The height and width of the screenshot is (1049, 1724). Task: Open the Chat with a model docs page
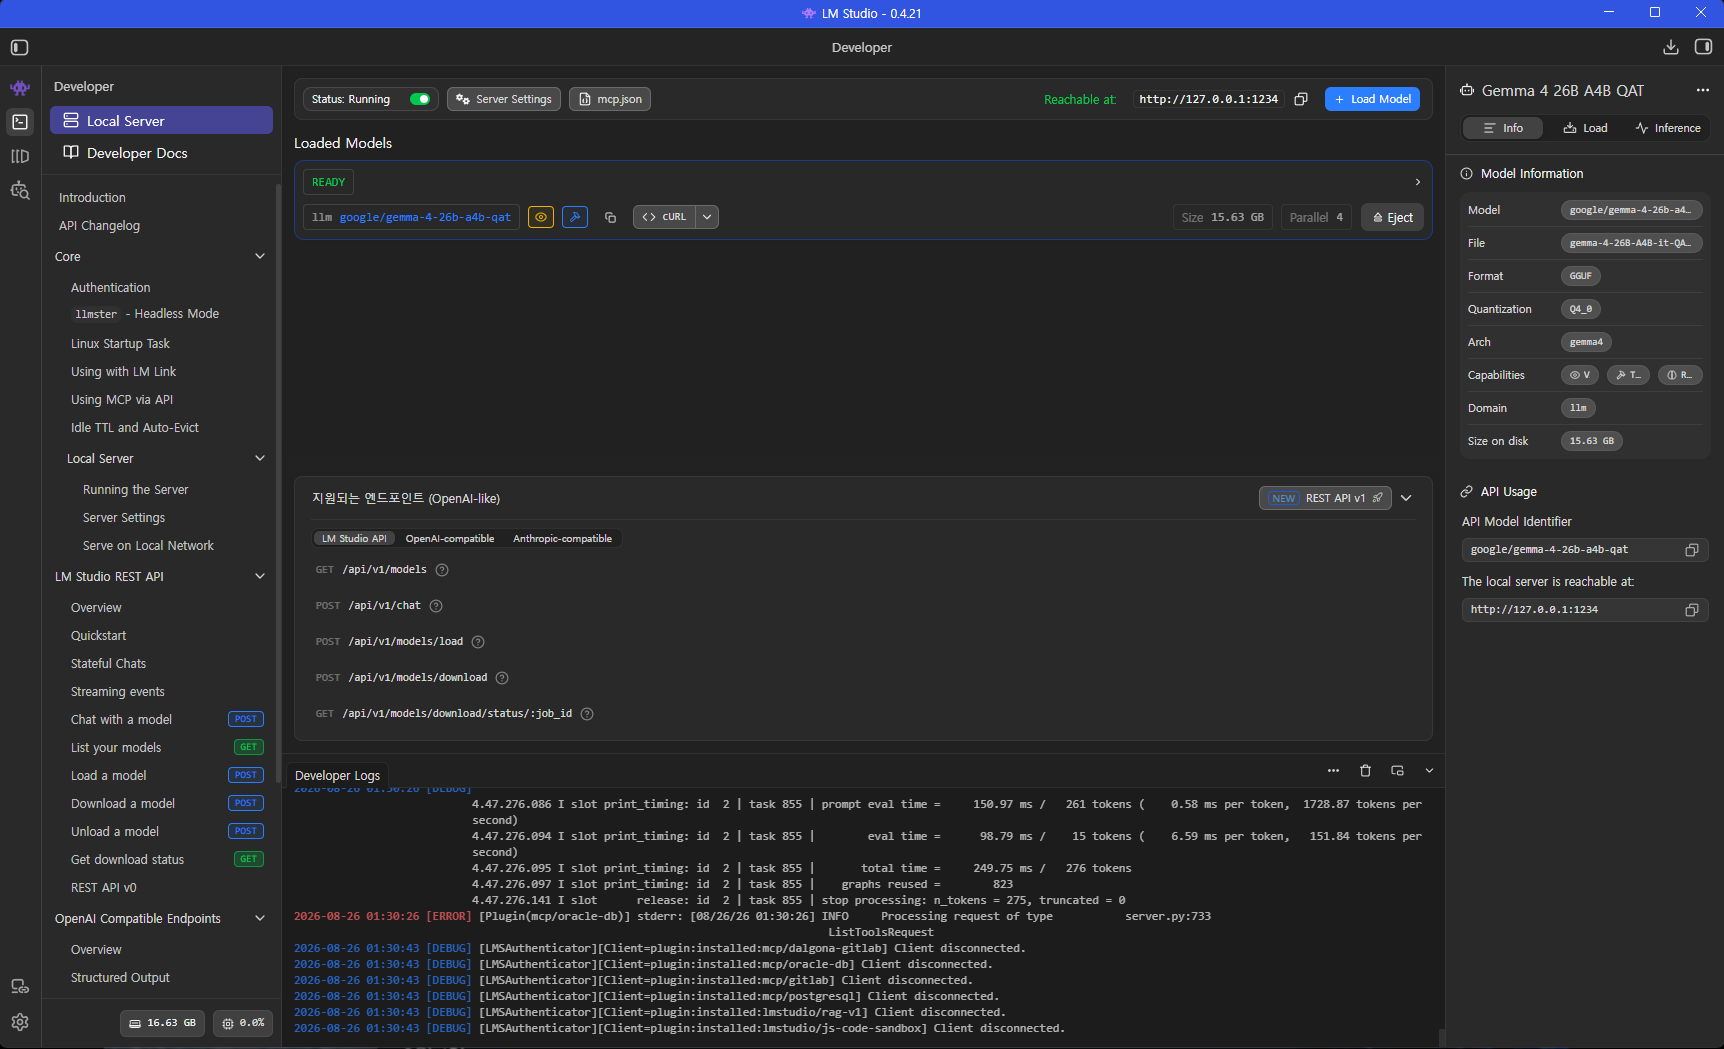(121, 719)
